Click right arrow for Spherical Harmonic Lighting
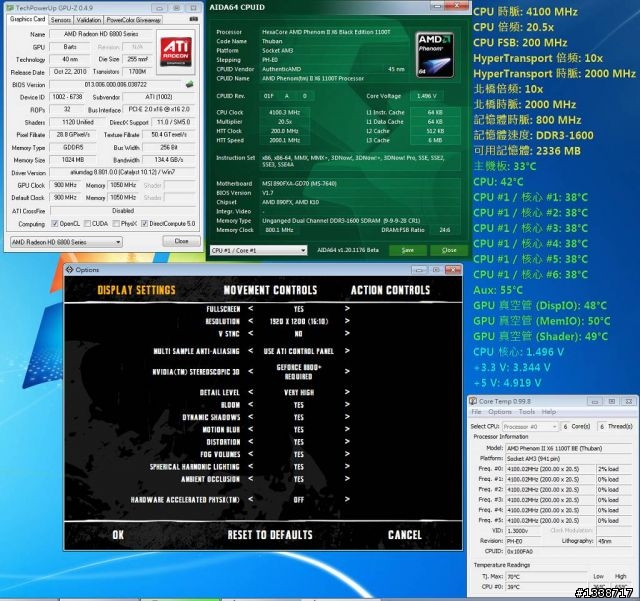Viewport: 640px width, 601px height. [347, 466]
